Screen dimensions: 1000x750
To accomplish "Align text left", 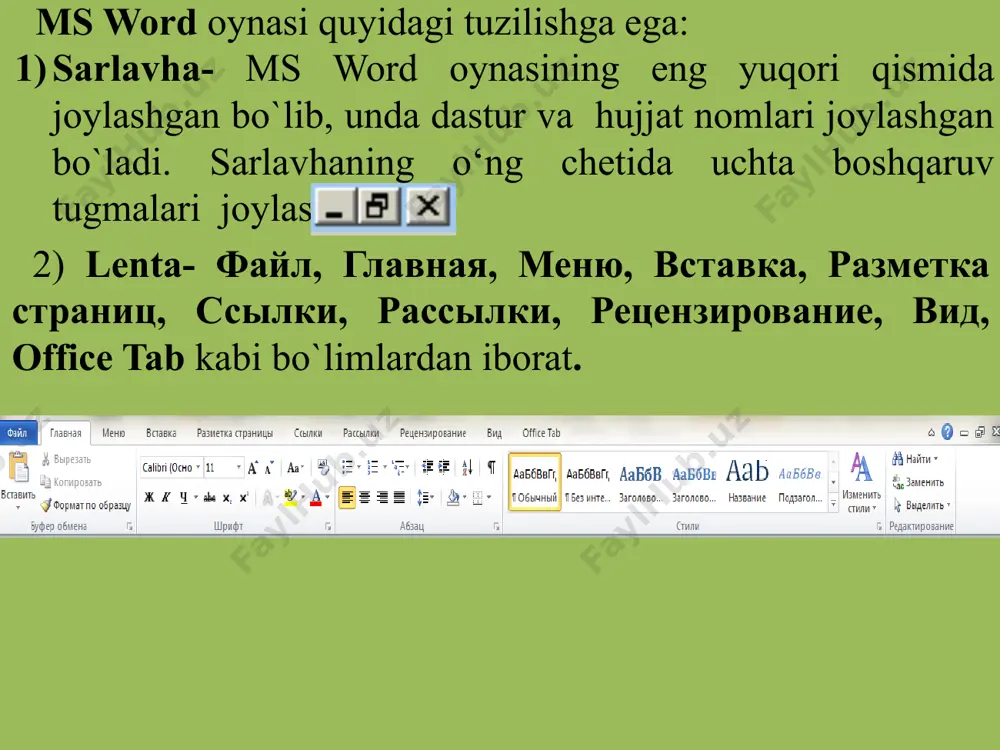I will 347,497.
